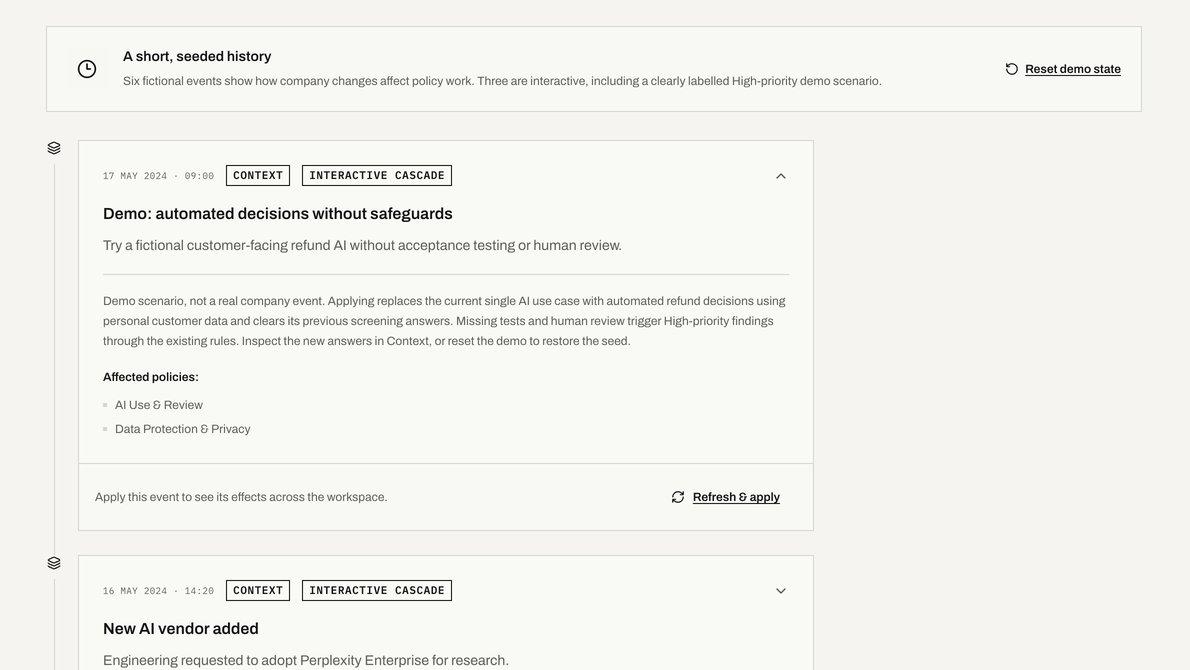Select the INTERACTIVE CASCADE tag on the 16 May event

(377, 590)
